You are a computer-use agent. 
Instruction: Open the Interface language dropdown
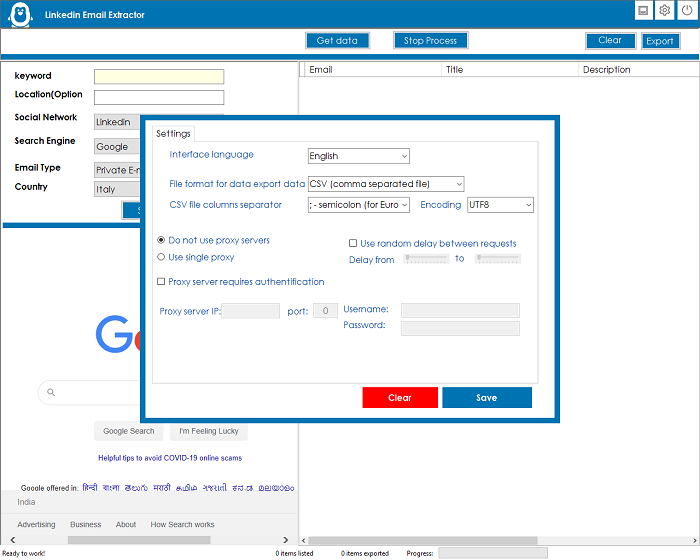[358, 156]
